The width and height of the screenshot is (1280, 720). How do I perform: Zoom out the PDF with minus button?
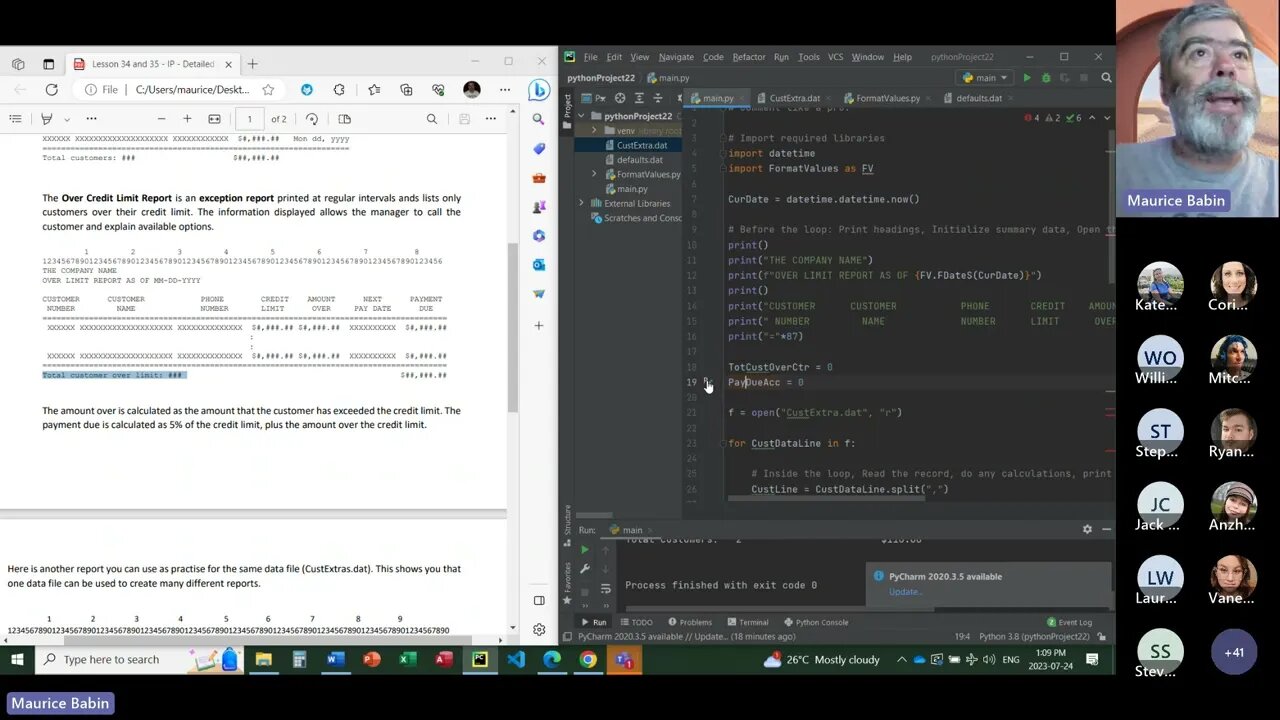tap(161, 119)
